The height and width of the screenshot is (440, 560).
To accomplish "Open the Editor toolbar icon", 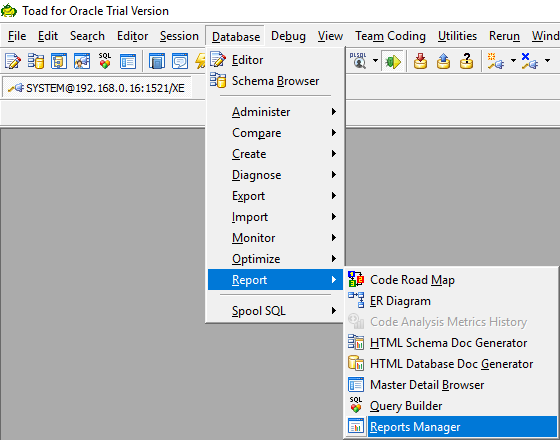I will click(x=13, y=61).
